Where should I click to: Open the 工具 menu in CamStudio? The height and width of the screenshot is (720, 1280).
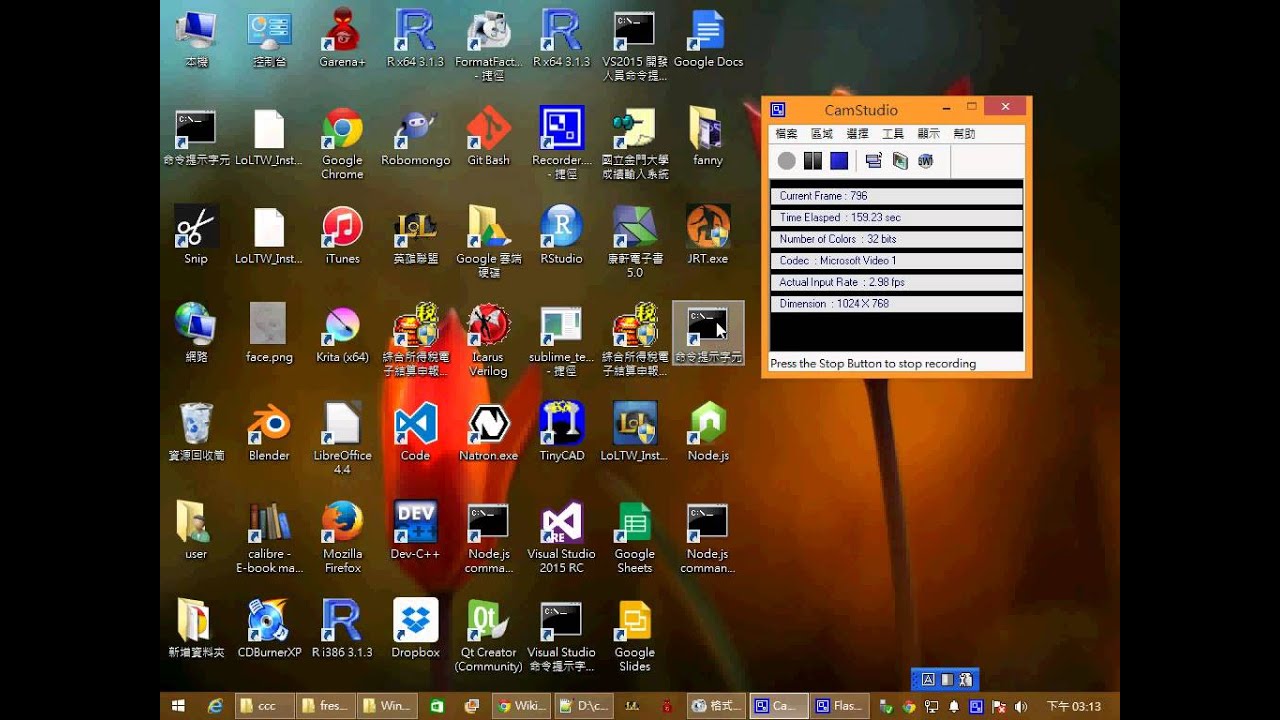tap(892, 133)
